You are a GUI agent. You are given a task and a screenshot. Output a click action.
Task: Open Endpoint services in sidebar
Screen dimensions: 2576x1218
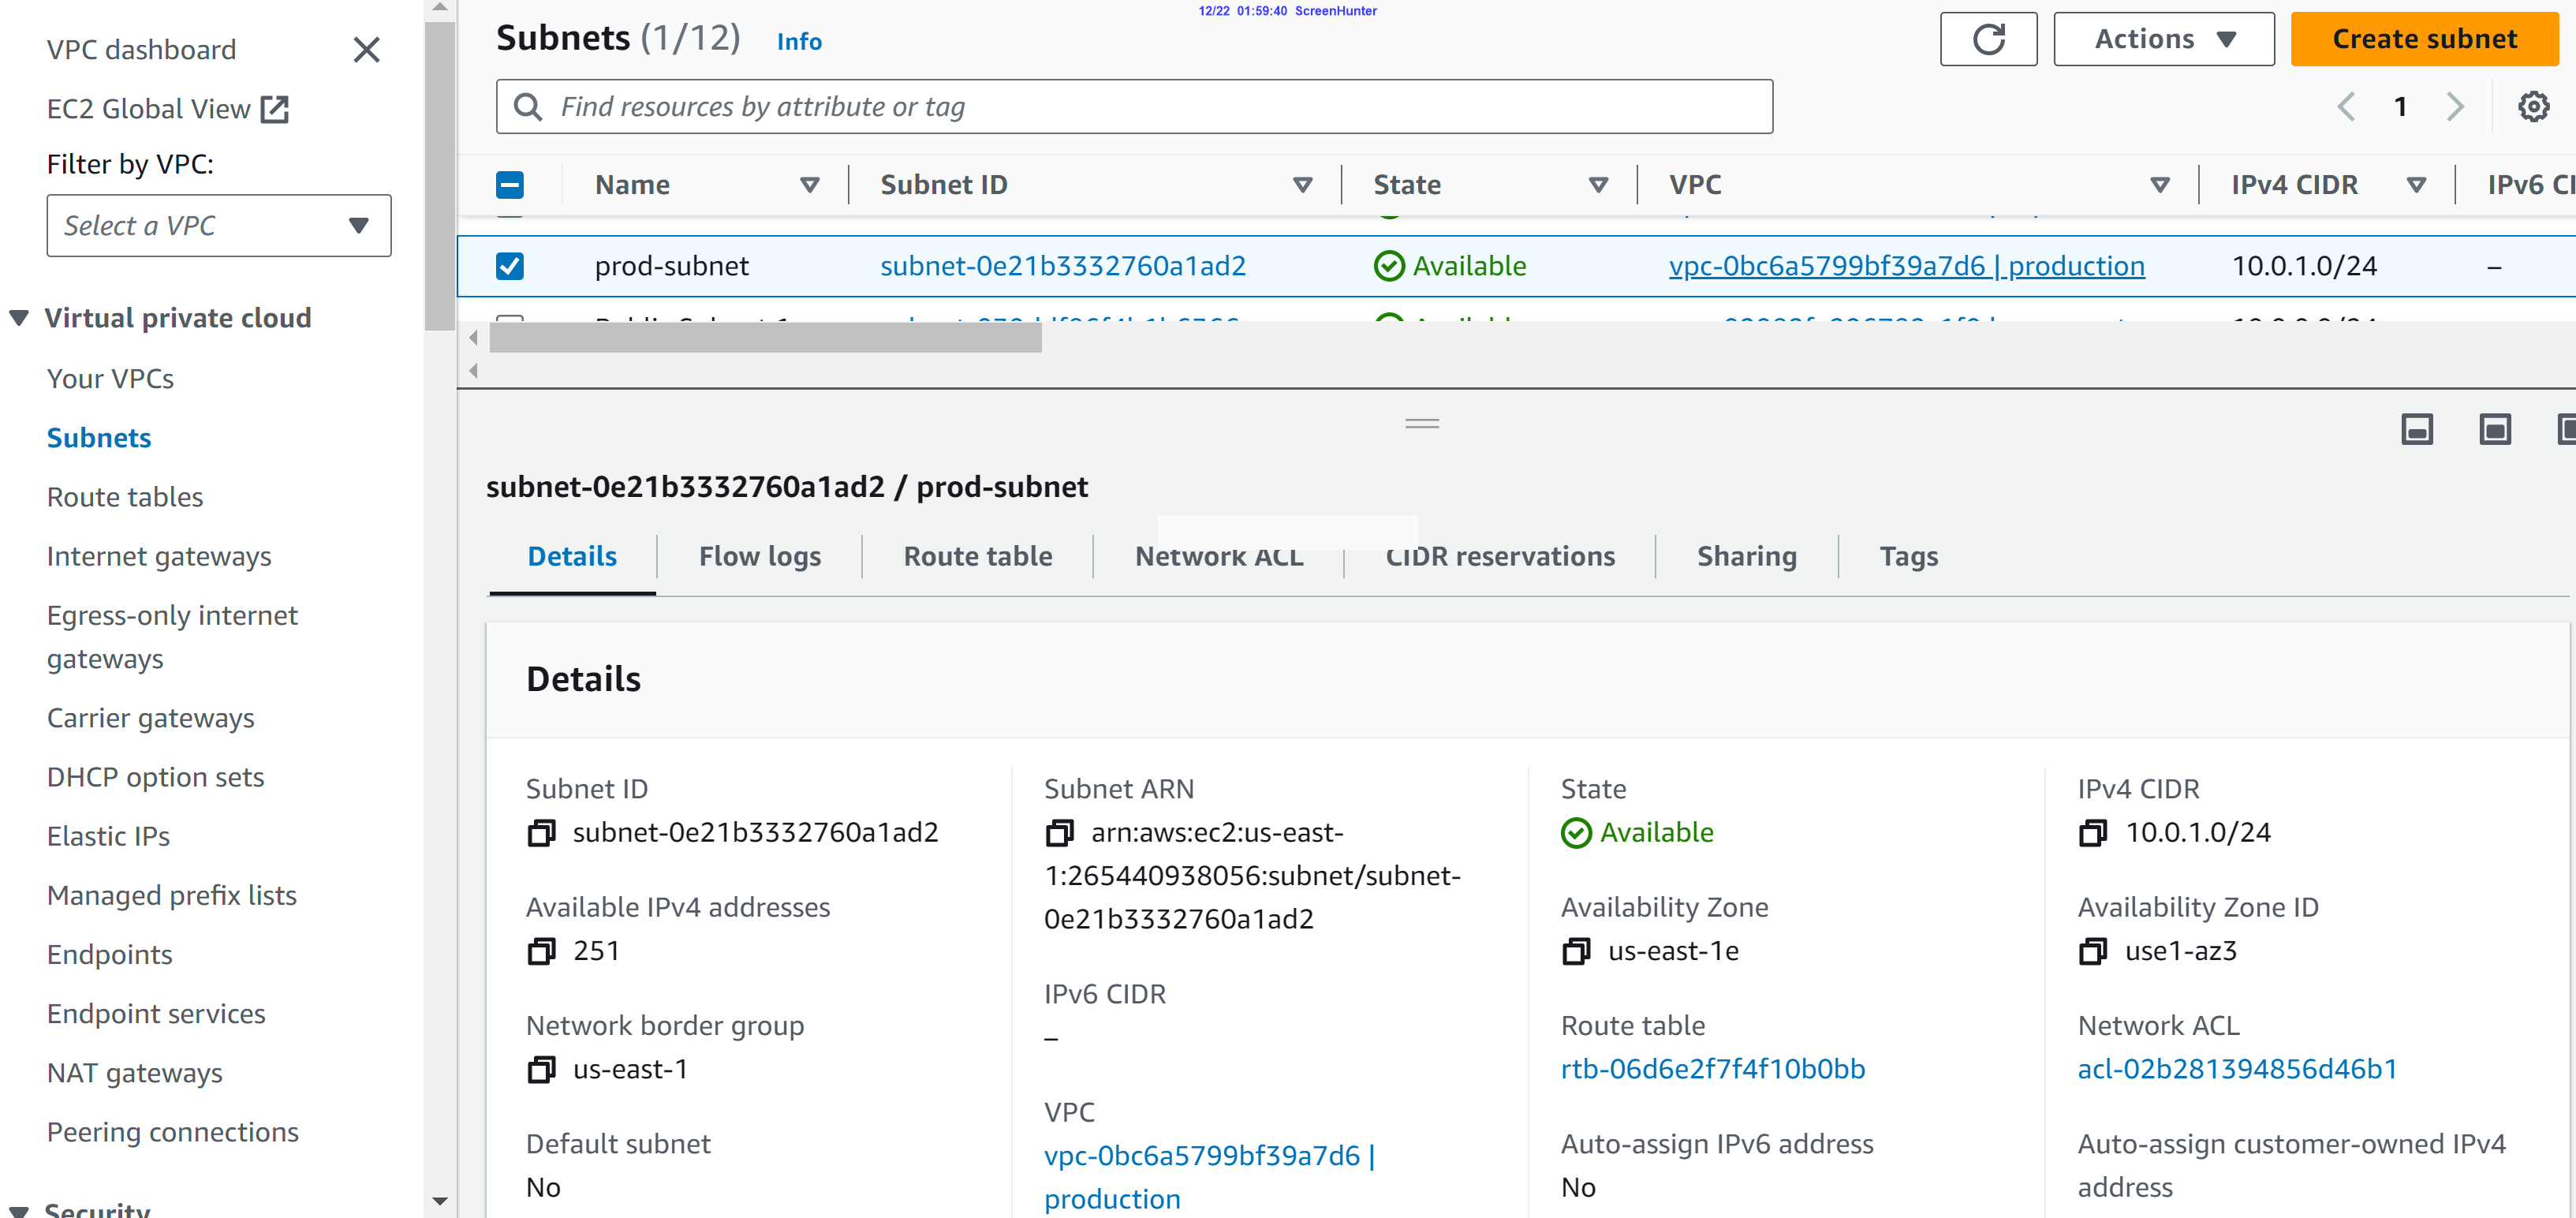156,1014
